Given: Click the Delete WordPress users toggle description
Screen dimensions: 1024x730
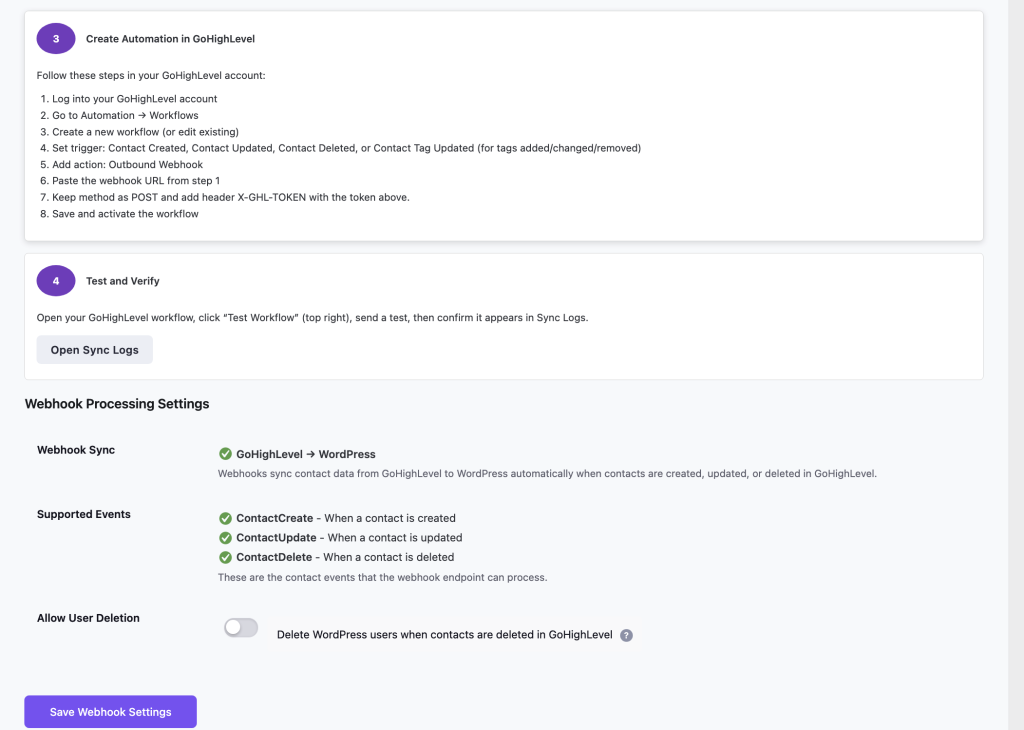Looking at the screenshot, I should tap(445, 635).
